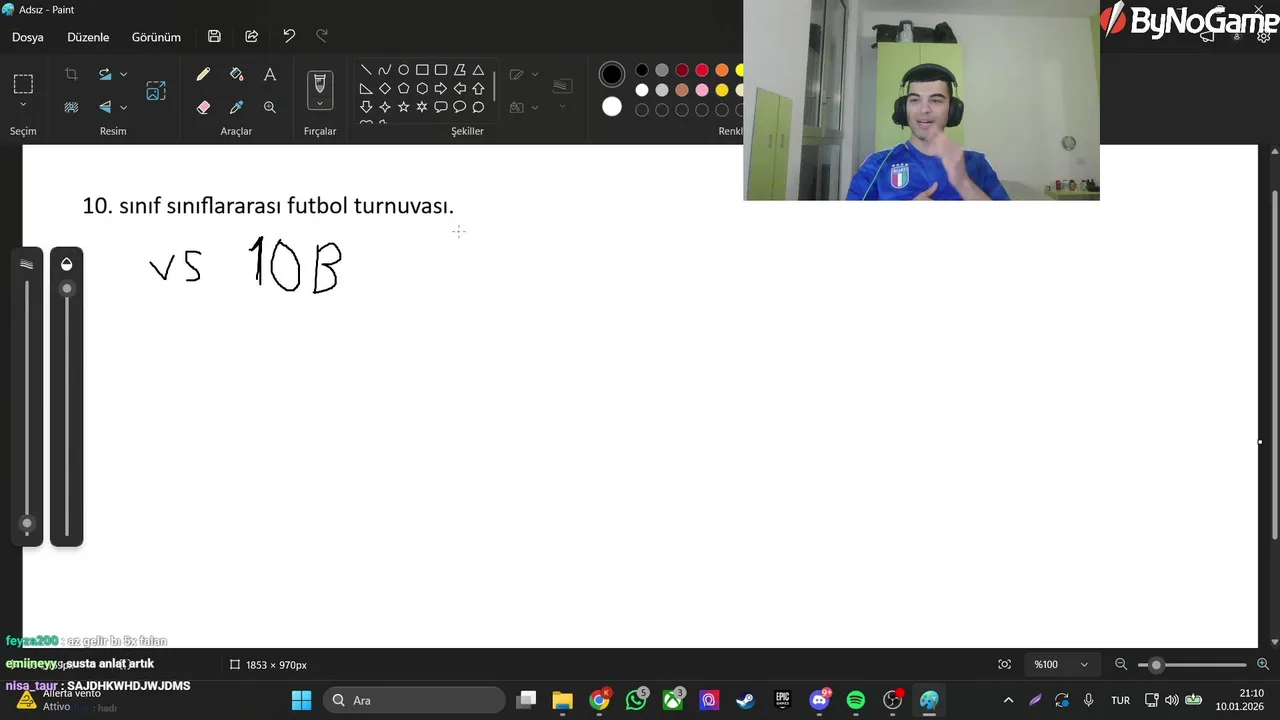Click the brush size slider handle
The height and width of the screenshot is (720, 1280).
pyautogui.click(x=27, y=523)
